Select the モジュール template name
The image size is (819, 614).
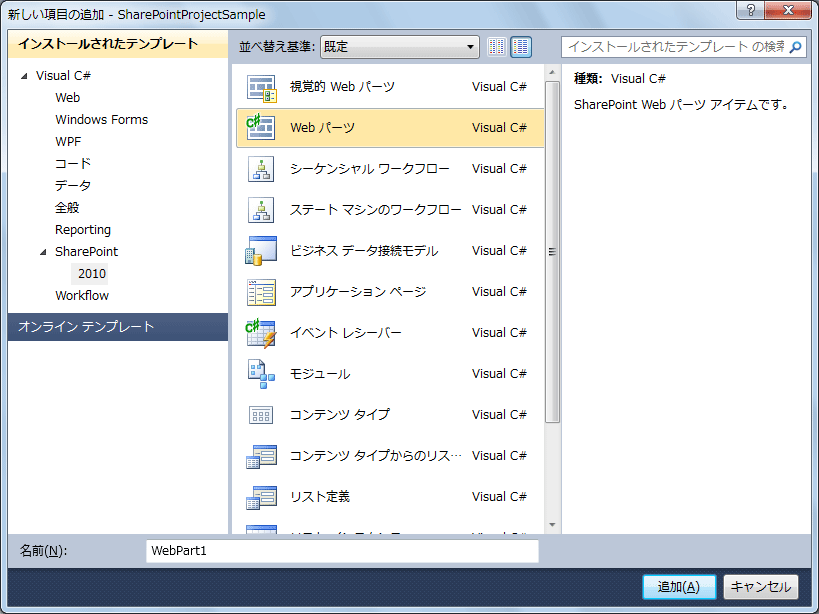pyautogui.click(x=320, y=374)
